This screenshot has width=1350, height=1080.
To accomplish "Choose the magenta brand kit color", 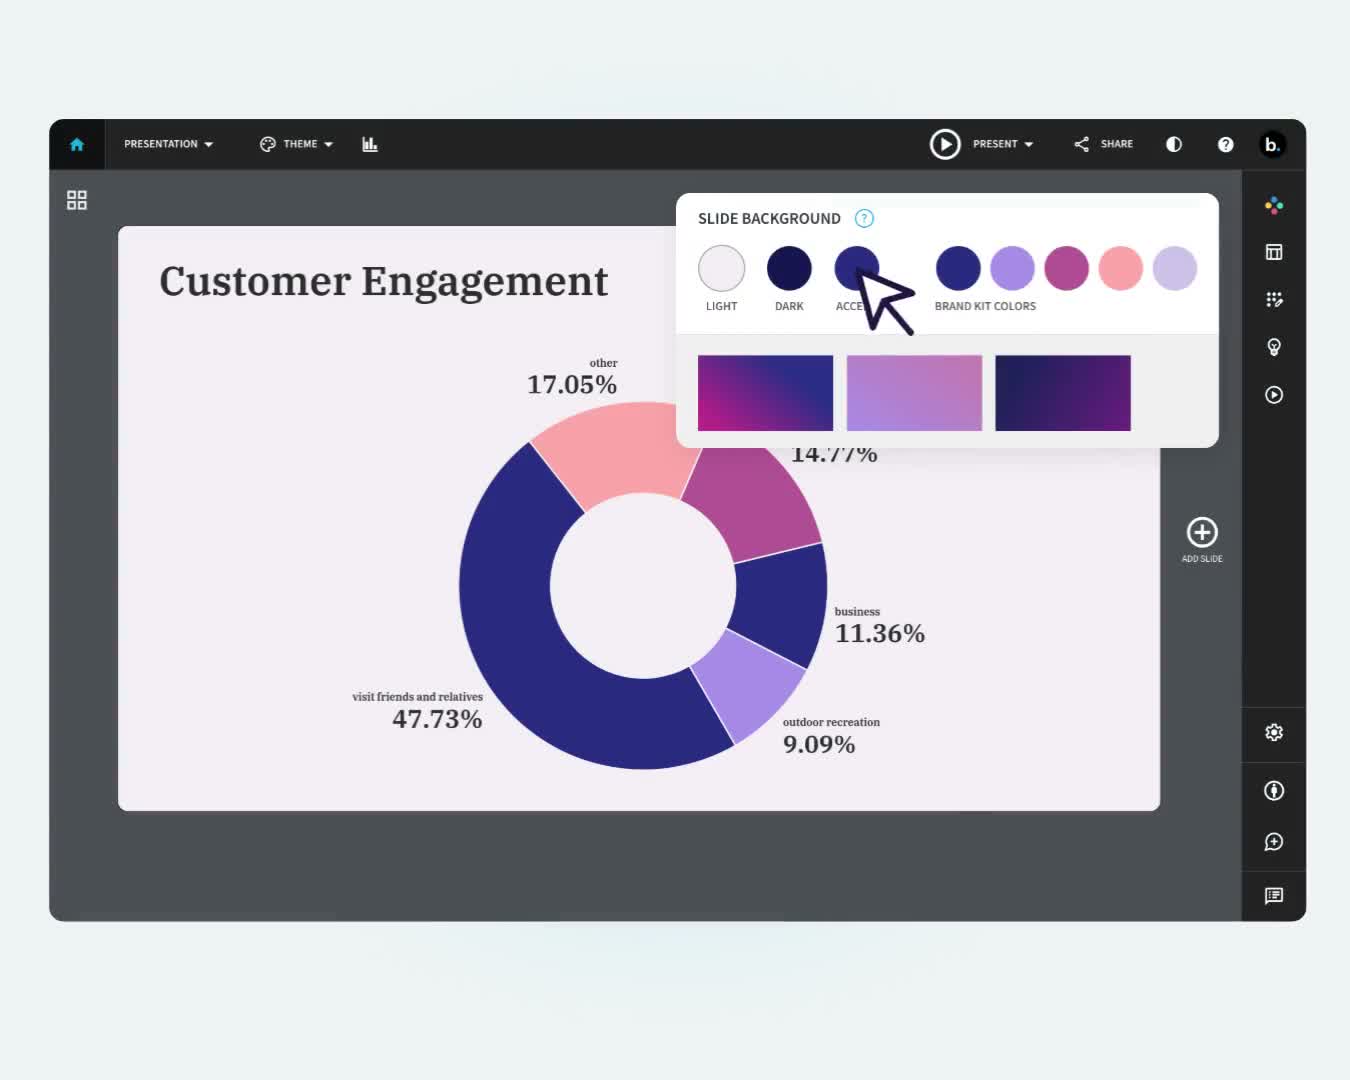I will (1066, 268).
